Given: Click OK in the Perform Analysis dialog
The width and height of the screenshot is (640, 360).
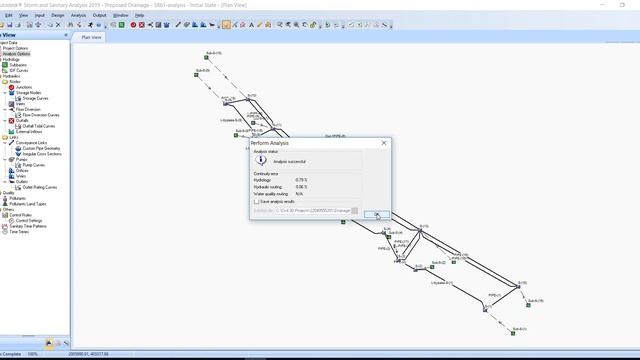Looking at the screenshot, I should tap(376, 214).
